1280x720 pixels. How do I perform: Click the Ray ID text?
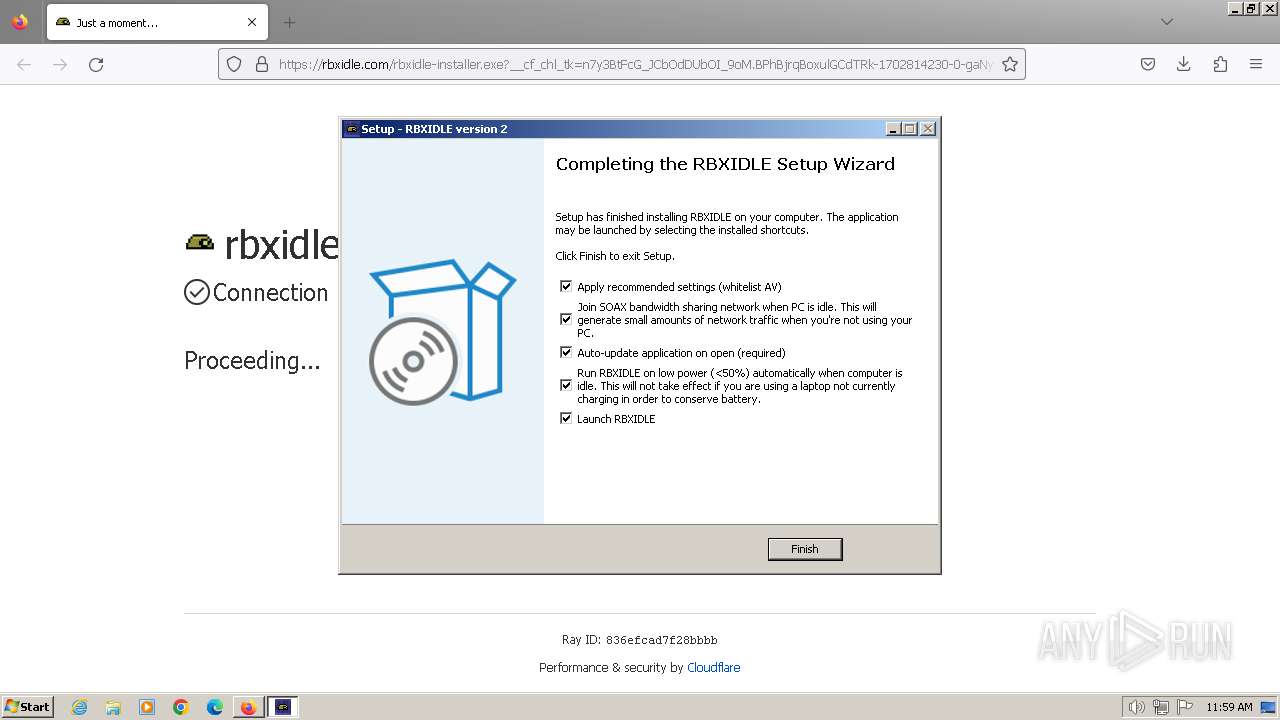coord(639,640)
